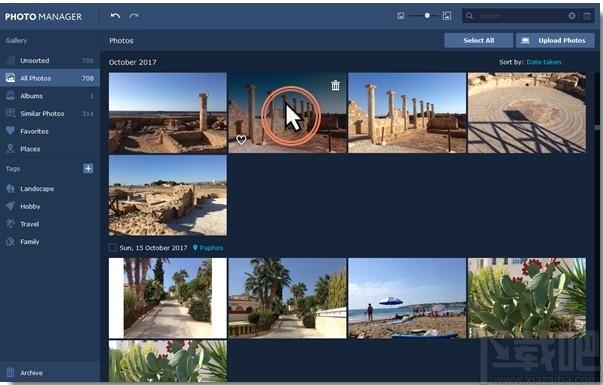Open the Date taken sort dropdown
The height and width of the screenshot is (385, 603).
pyautogui.click(x=544, y=62)
